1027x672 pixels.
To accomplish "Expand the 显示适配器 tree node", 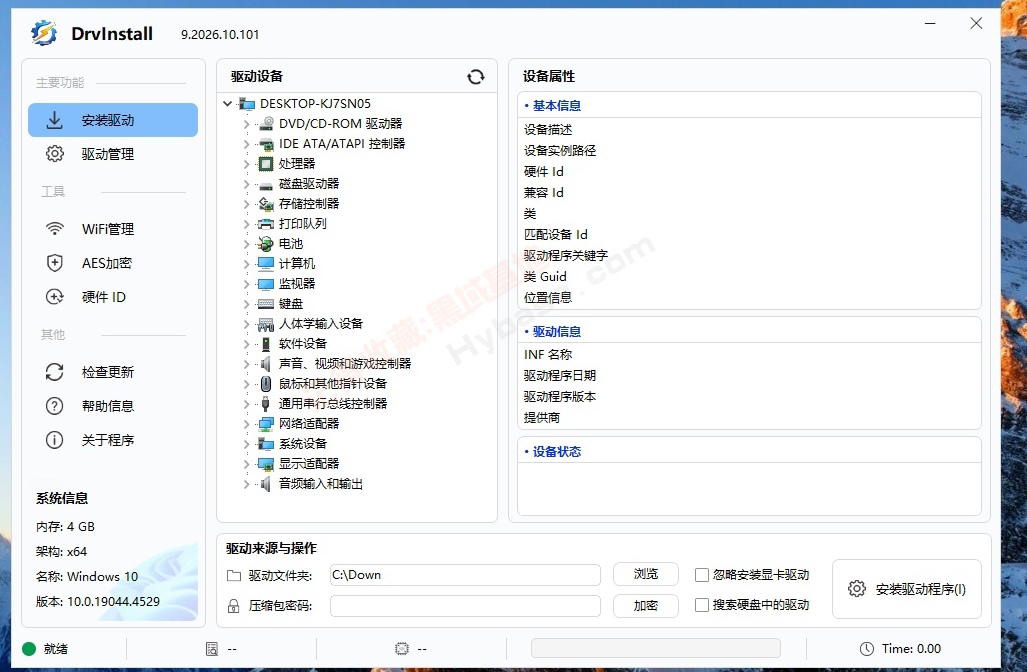I will pyautogui.click(x=247, y=464).
